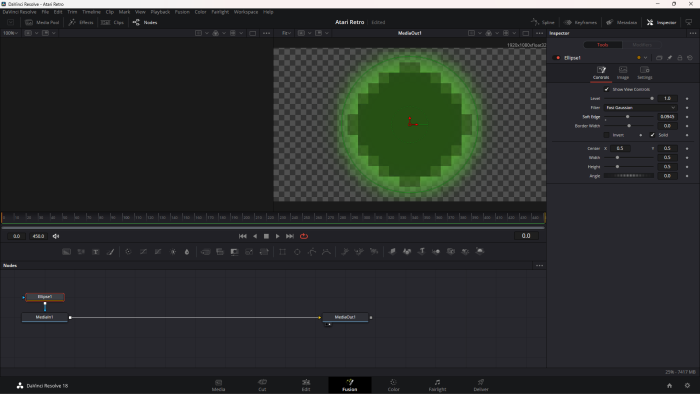Open the Image tab of Ellipse1

(x=623, y=72)
